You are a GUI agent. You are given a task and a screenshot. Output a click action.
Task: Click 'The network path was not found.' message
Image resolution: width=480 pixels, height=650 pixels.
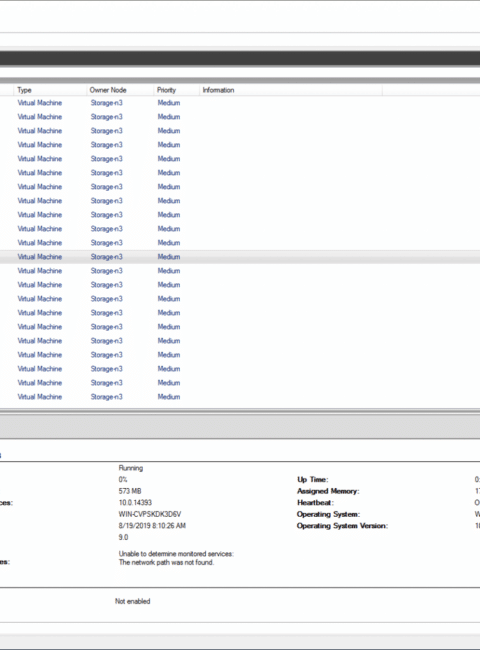pos(166,563)
